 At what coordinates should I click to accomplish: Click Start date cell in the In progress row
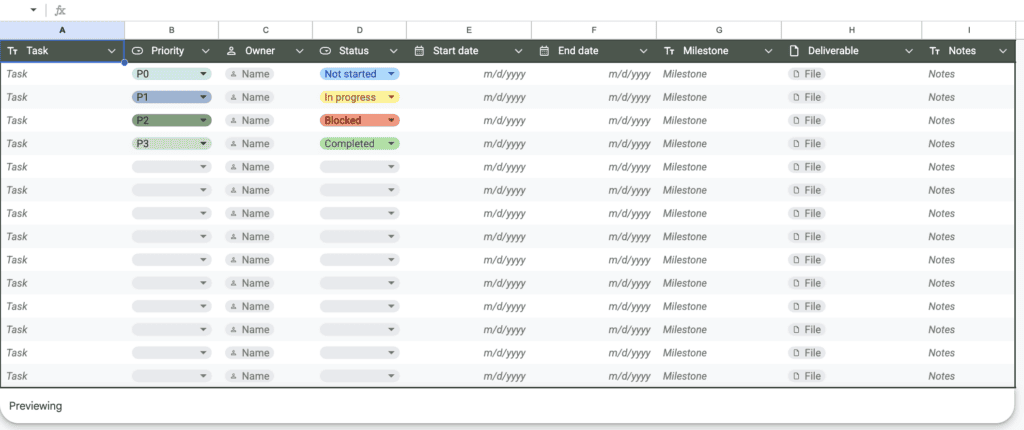coord(469,97)
